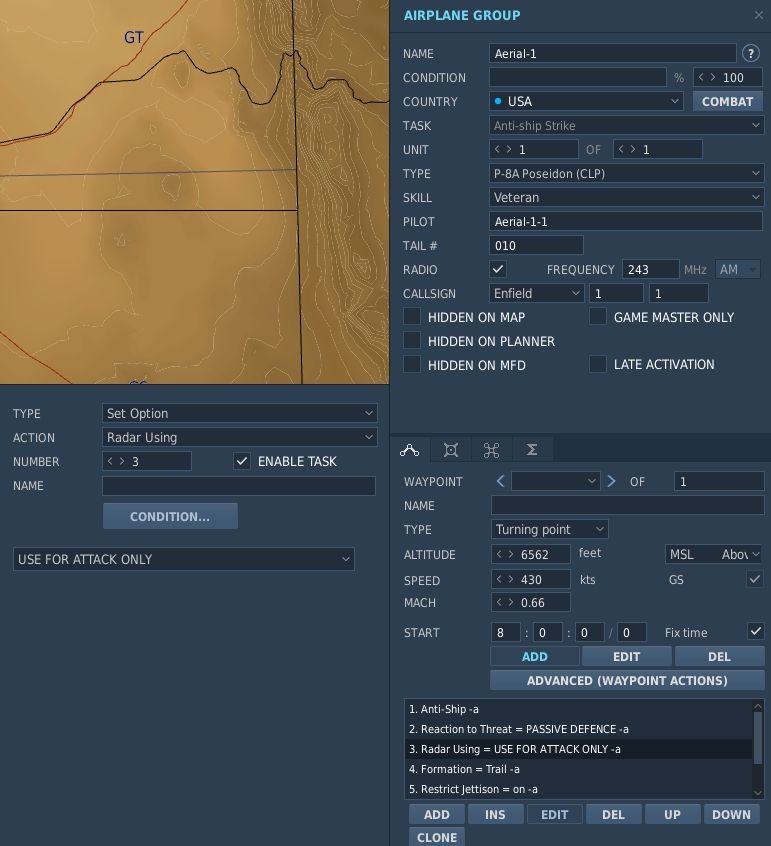771x846 pixels.
Task: Click the INS action button
Action: click(x=495, y=814)
